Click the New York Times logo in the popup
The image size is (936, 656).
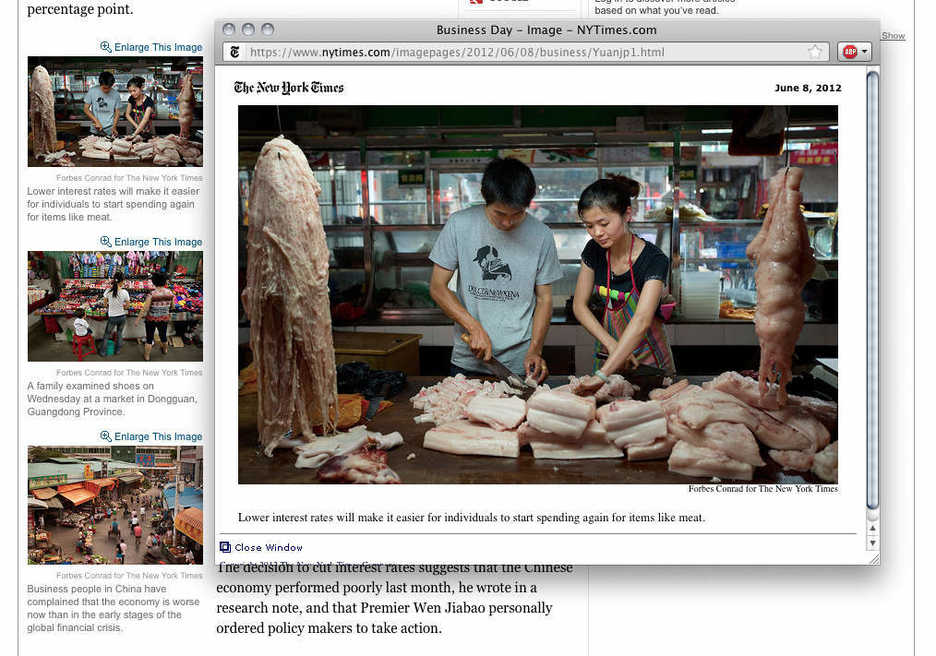[x=289, y=88]
